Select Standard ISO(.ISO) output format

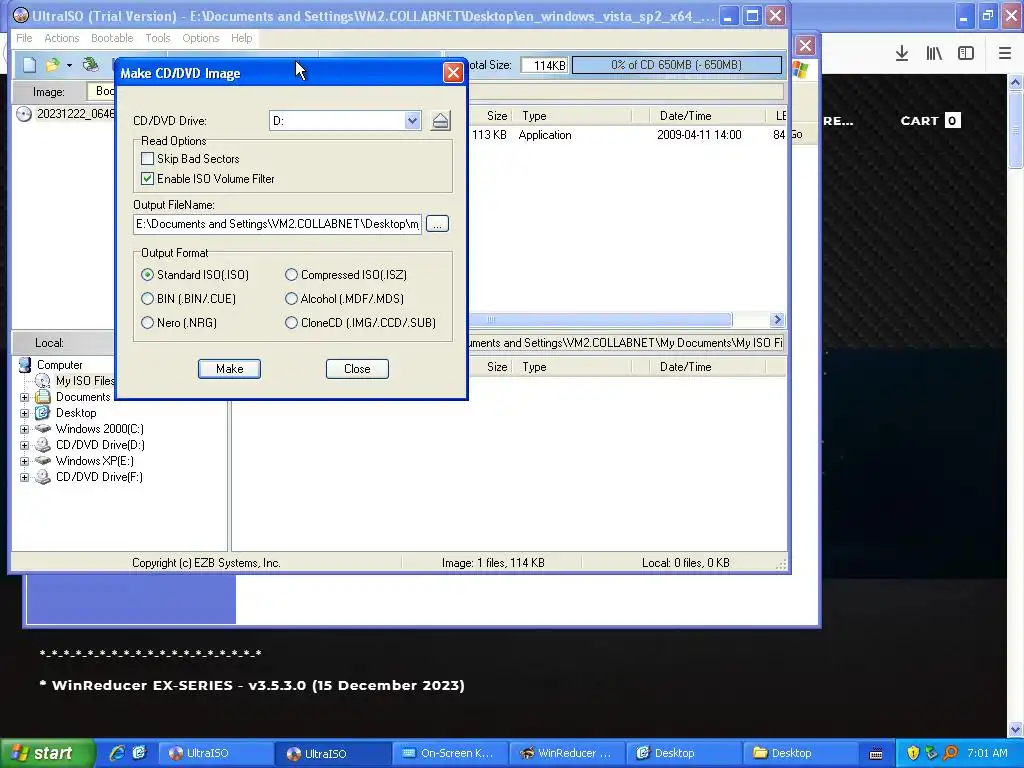[x=148, y=275]
